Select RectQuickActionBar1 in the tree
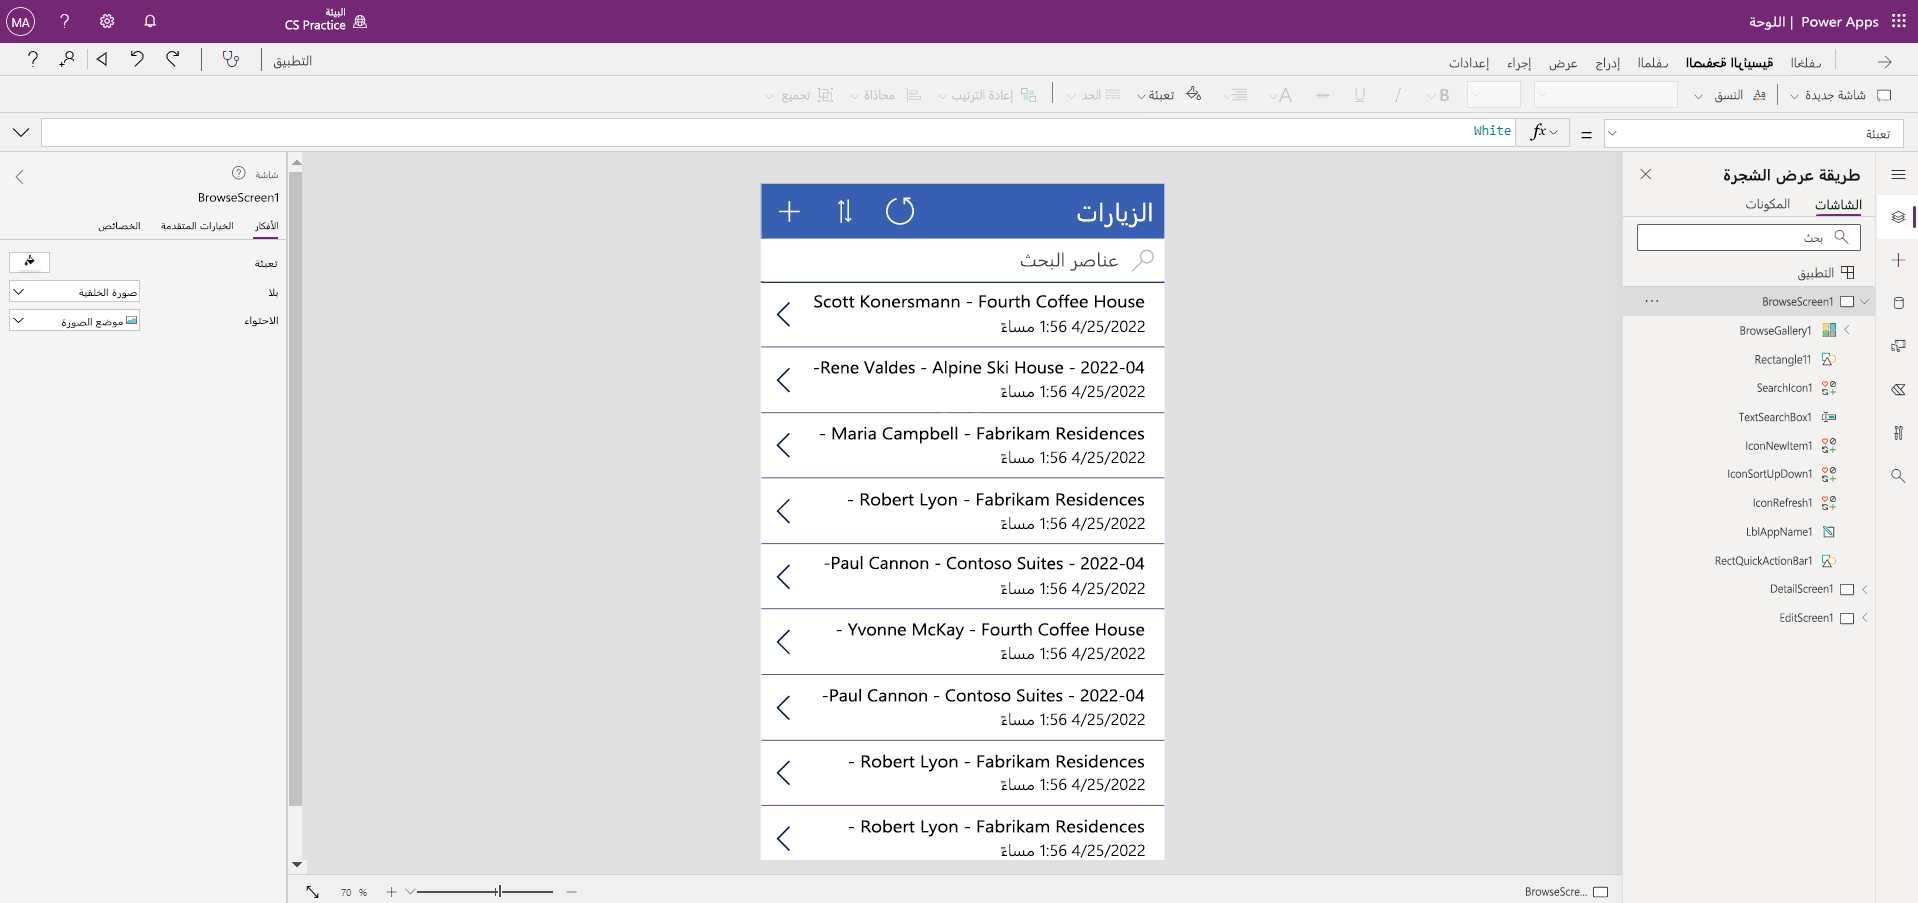 click(1763, 561)
